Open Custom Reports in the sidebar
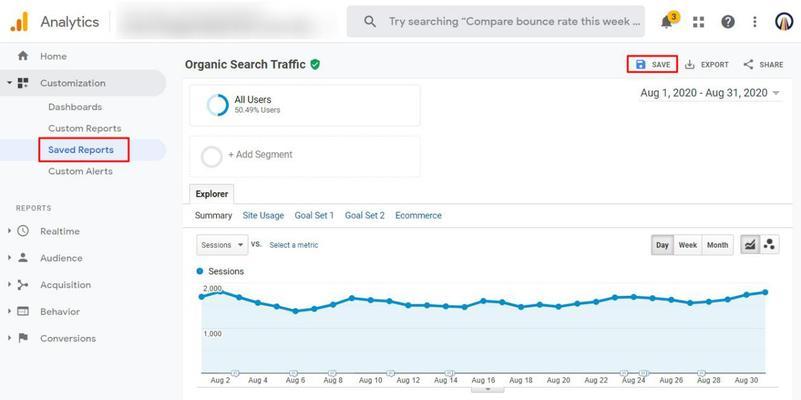The image size is (801, 400). [85, 128]
